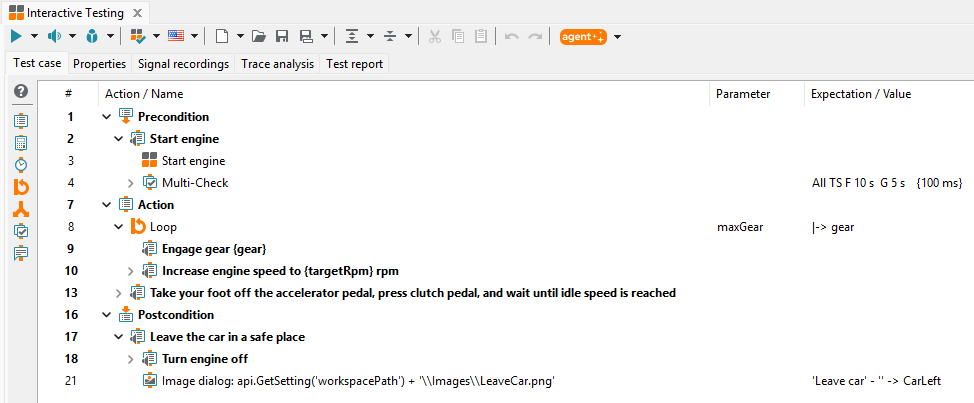This screenshot has height=403, width=974.
Task: Click the redo arrow icon
Action: coord(535,37)
